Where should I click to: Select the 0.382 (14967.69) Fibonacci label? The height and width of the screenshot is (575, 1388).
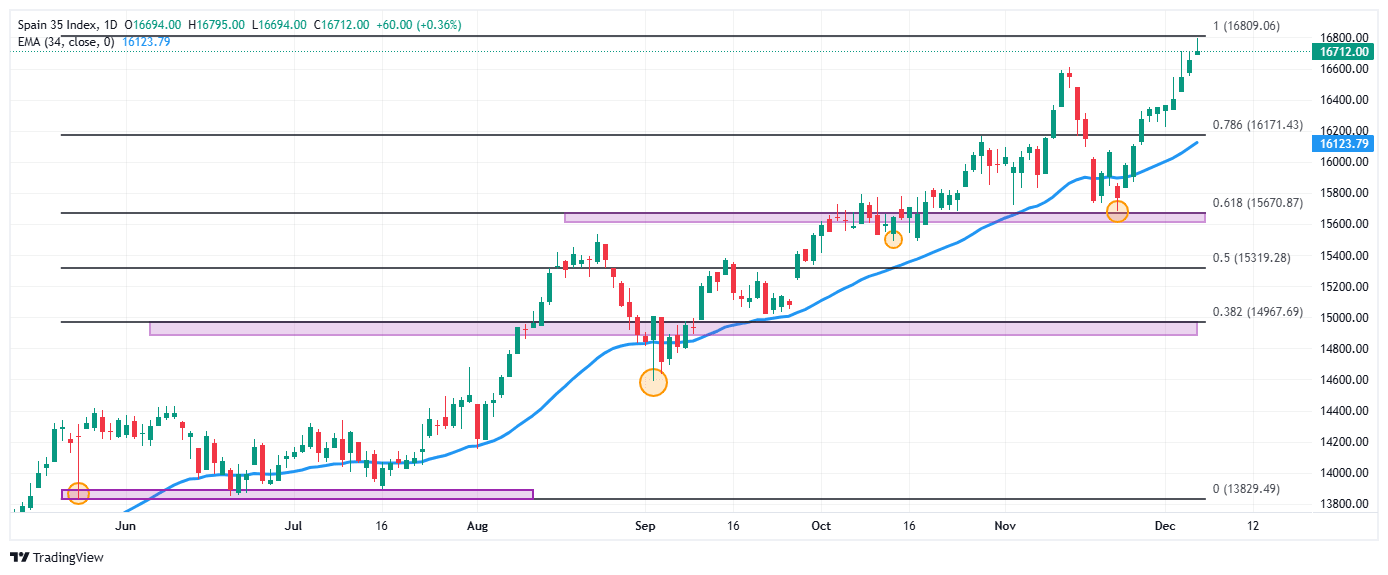[1257, 312]
